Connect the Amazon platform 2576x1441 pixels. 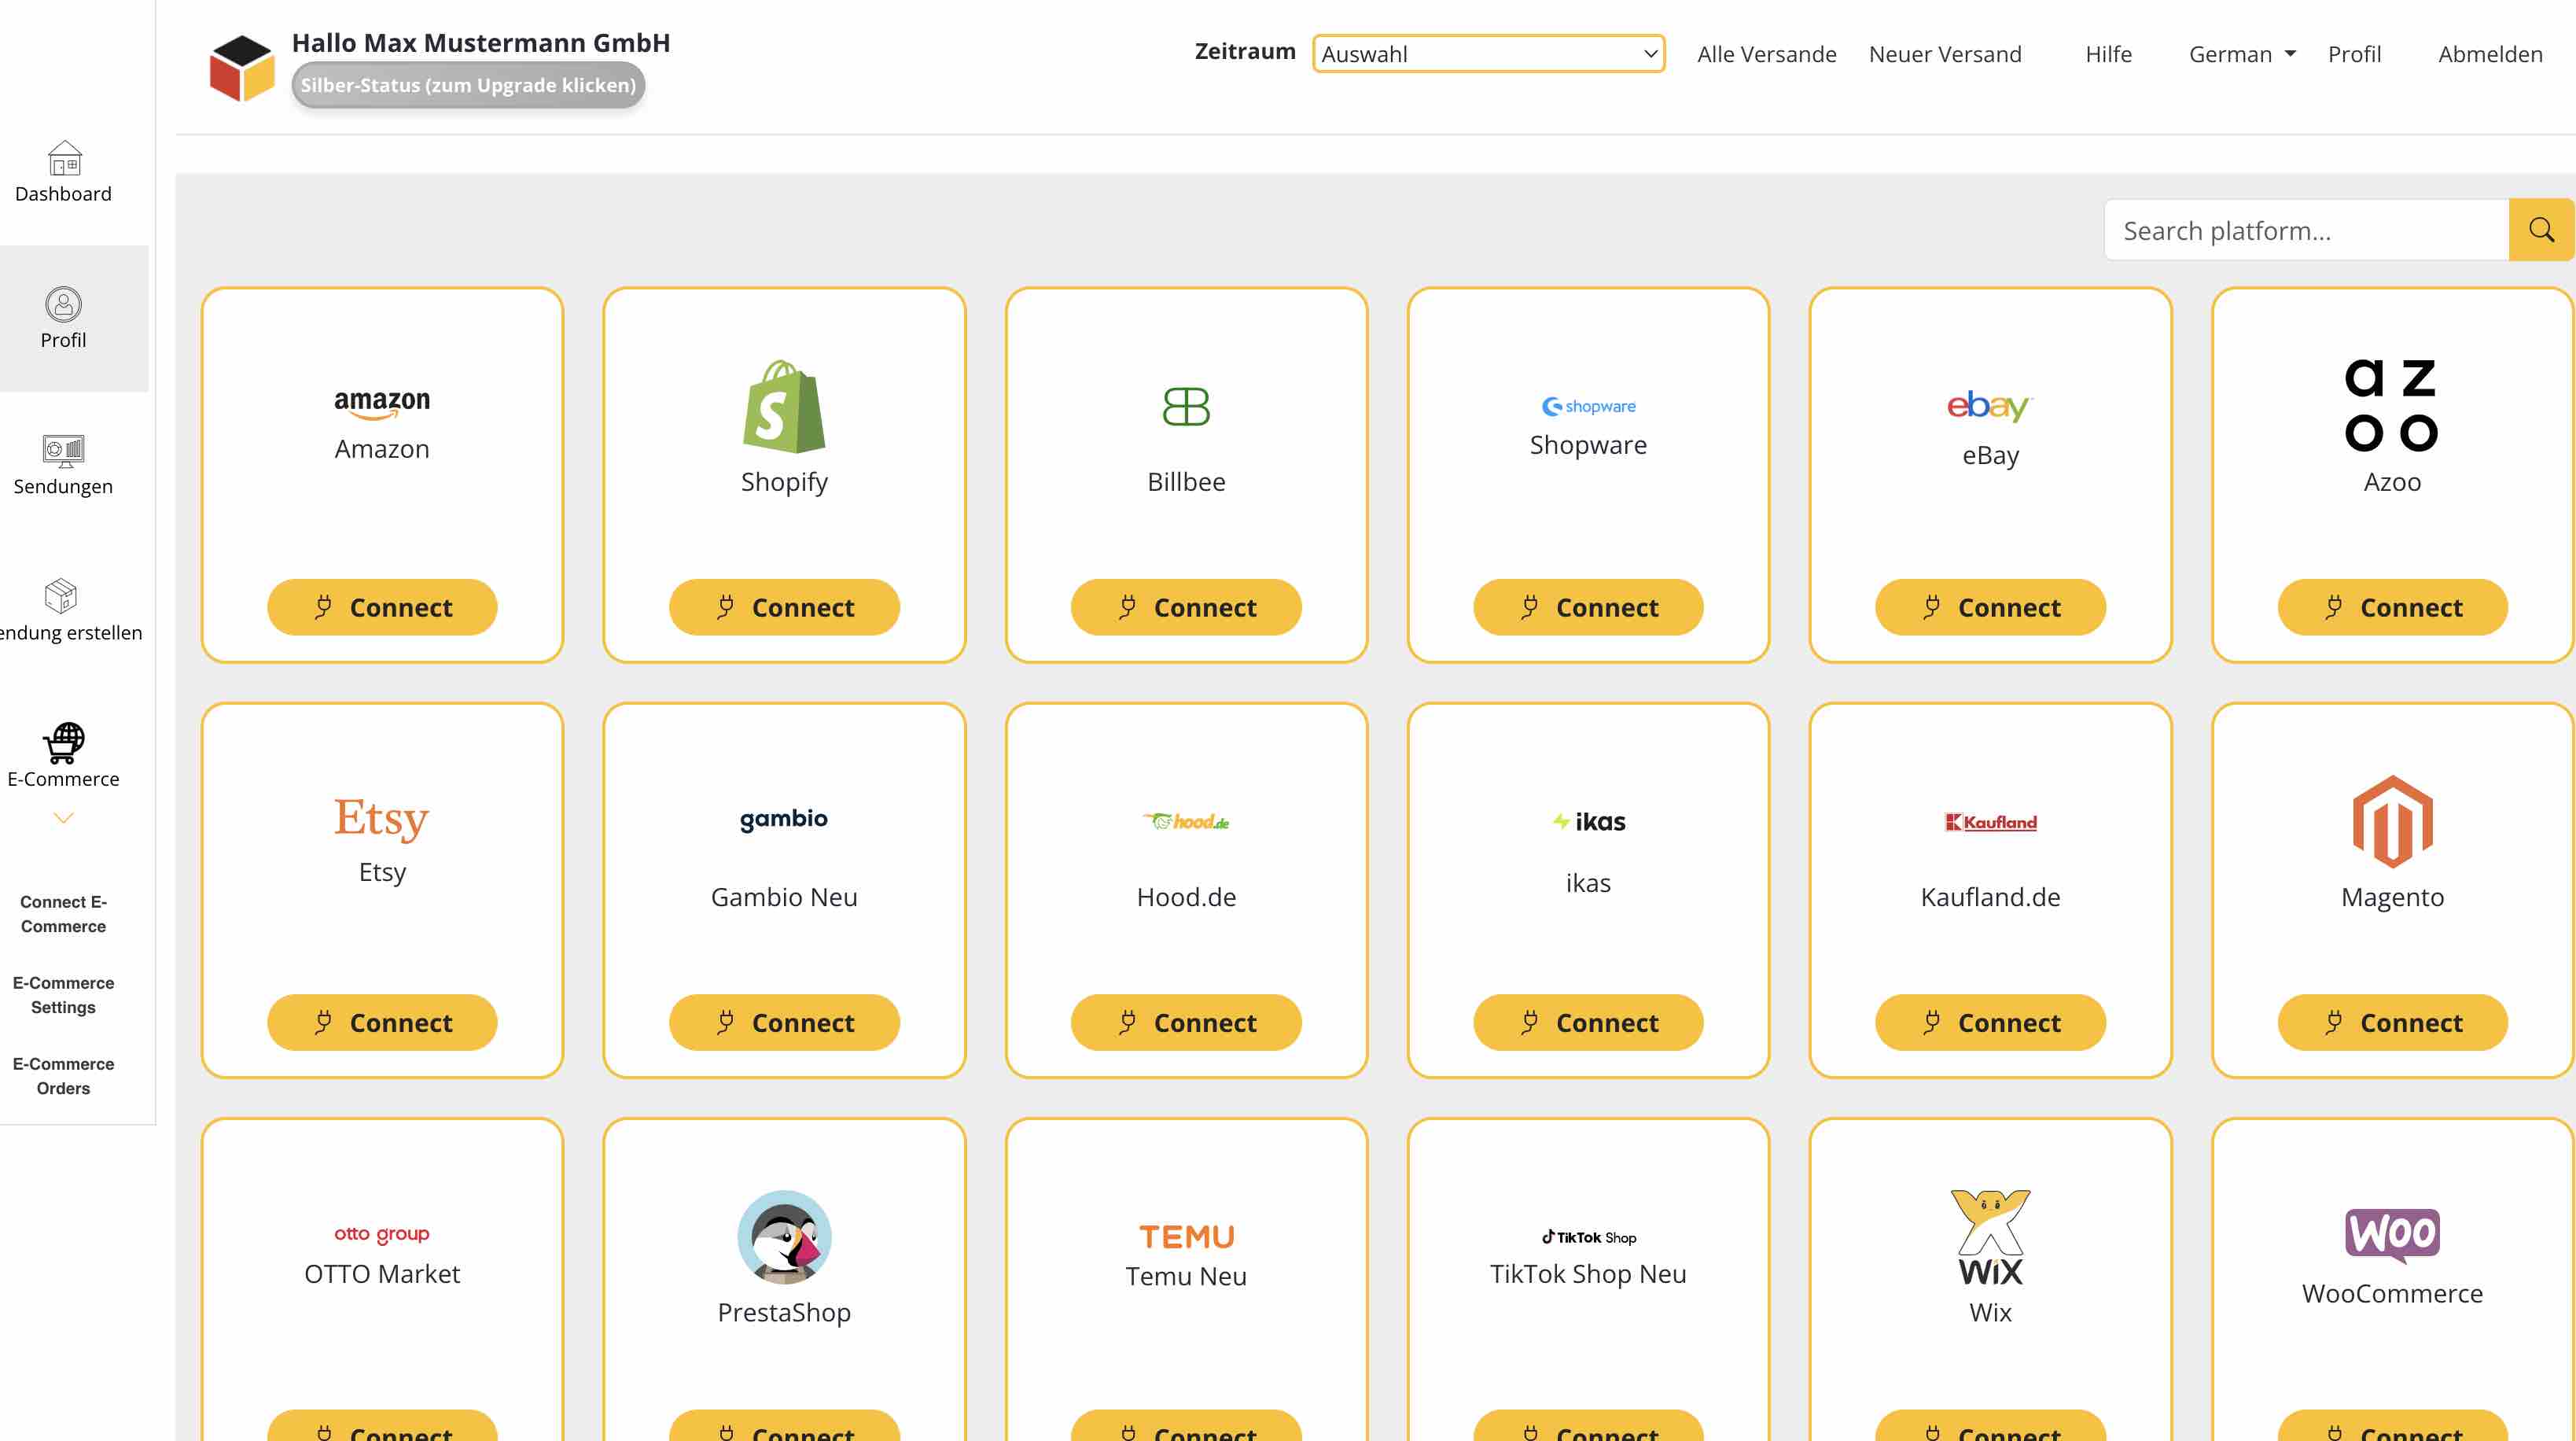click(x=382, y=607)
